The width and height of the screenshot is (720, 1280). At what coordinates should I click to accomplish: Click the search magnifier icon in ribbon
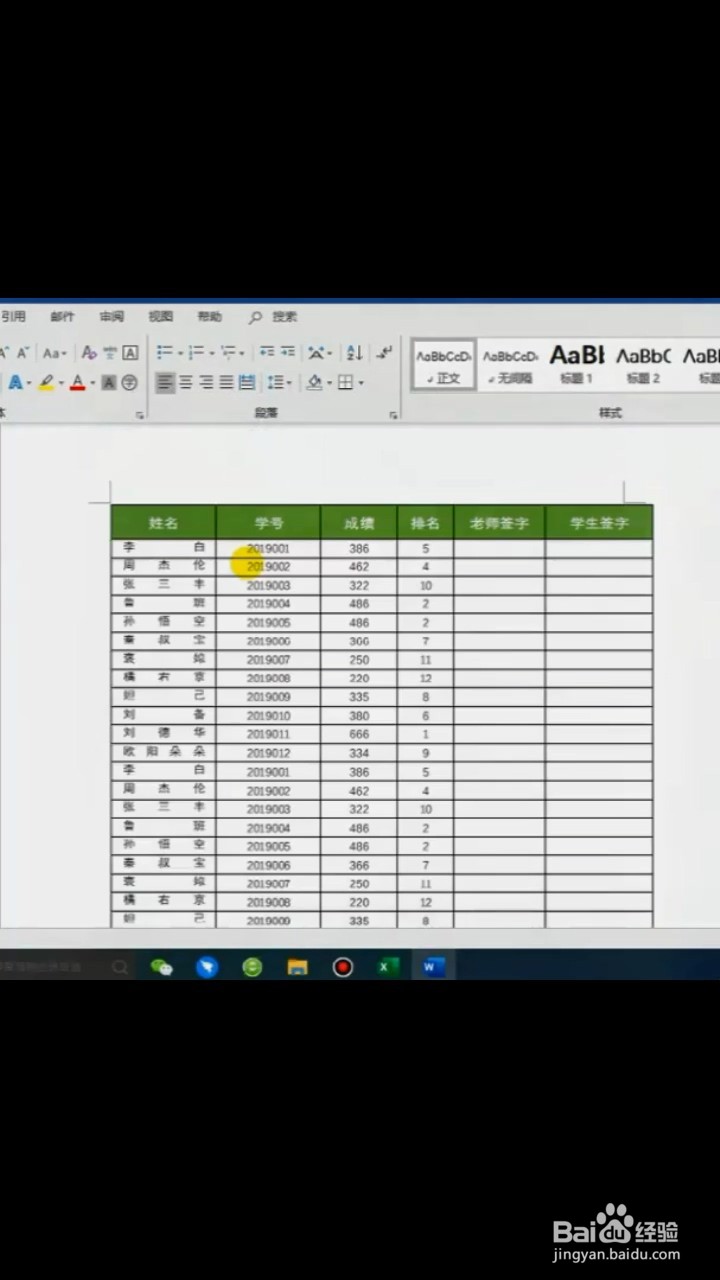(x=255, y=317)
